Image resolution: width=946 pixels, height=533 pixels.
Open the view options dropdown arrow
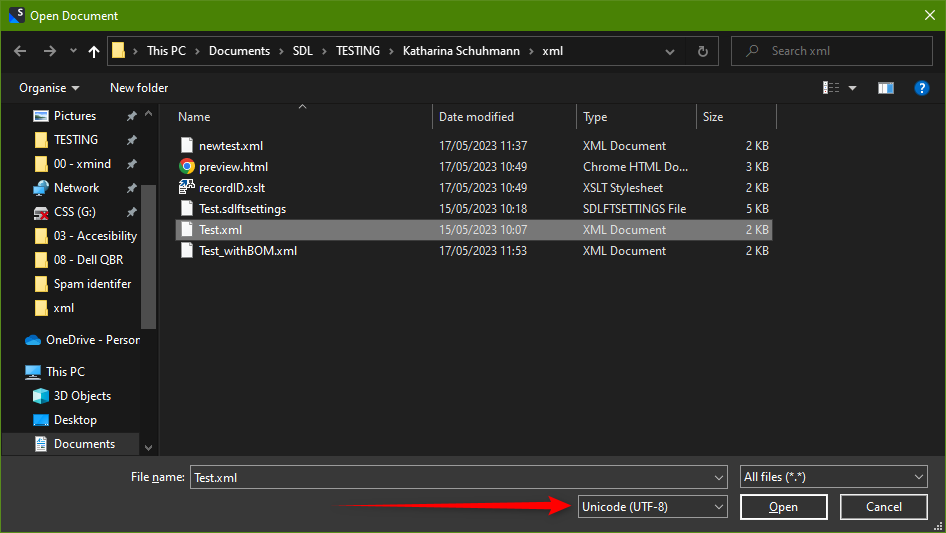point(852,88)
